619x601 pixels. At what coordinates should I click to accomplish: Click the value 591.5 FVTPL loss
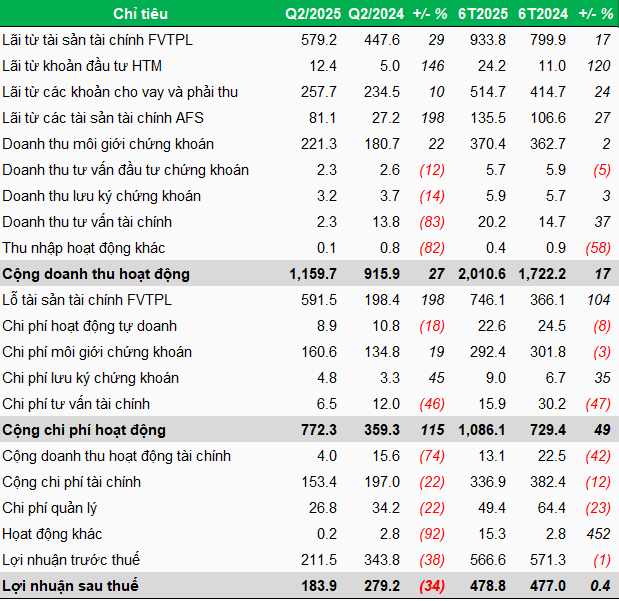[319, 300]
